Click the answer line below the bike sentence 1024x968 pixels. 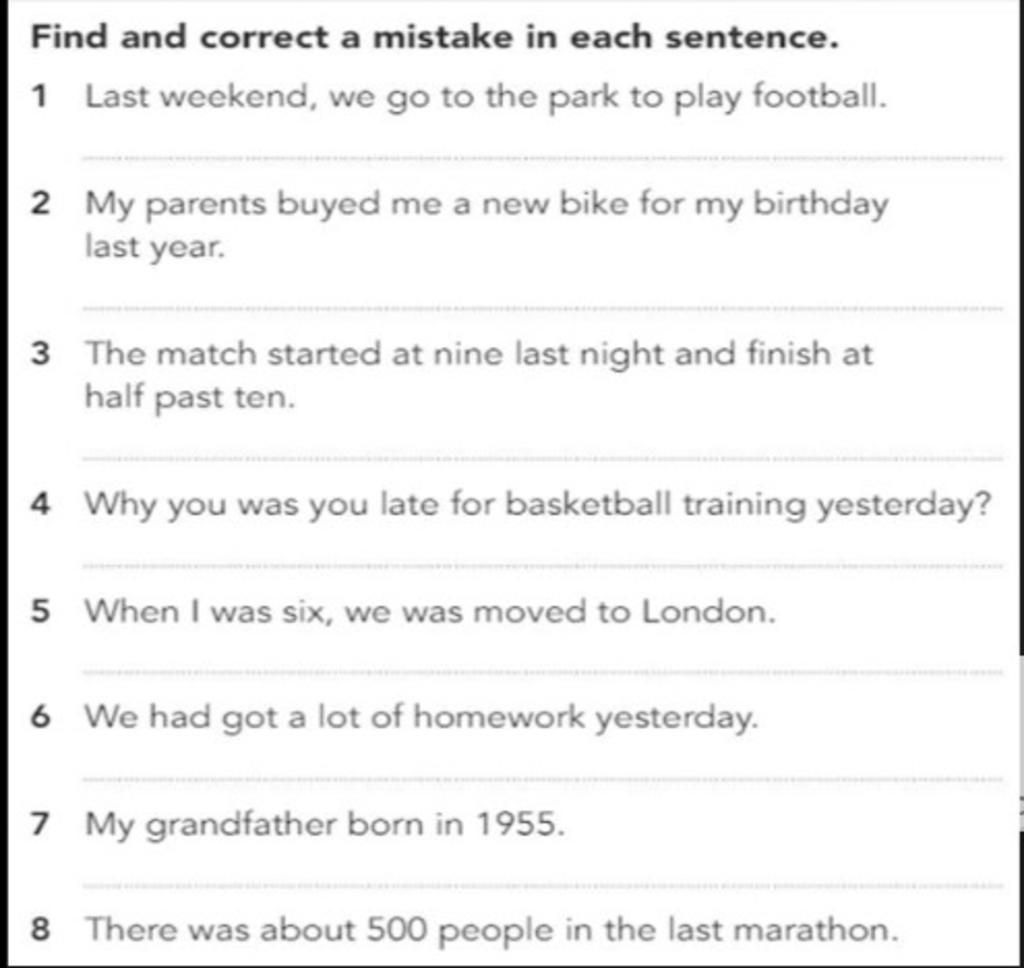(x=542, y=308)
